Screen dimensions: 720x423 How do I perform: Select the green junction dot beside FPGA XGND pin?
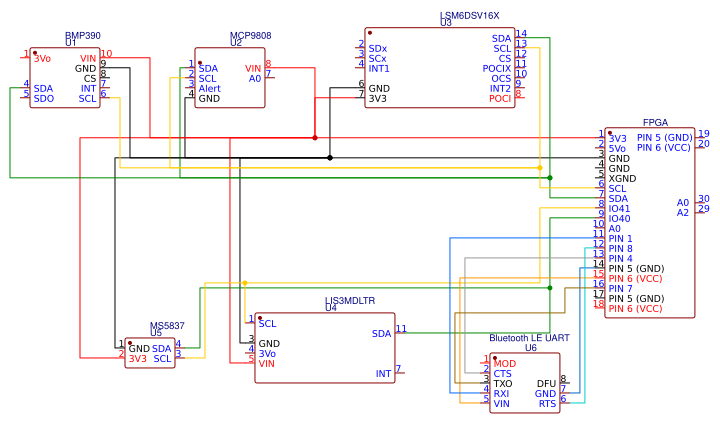click(x=550, y=177)
